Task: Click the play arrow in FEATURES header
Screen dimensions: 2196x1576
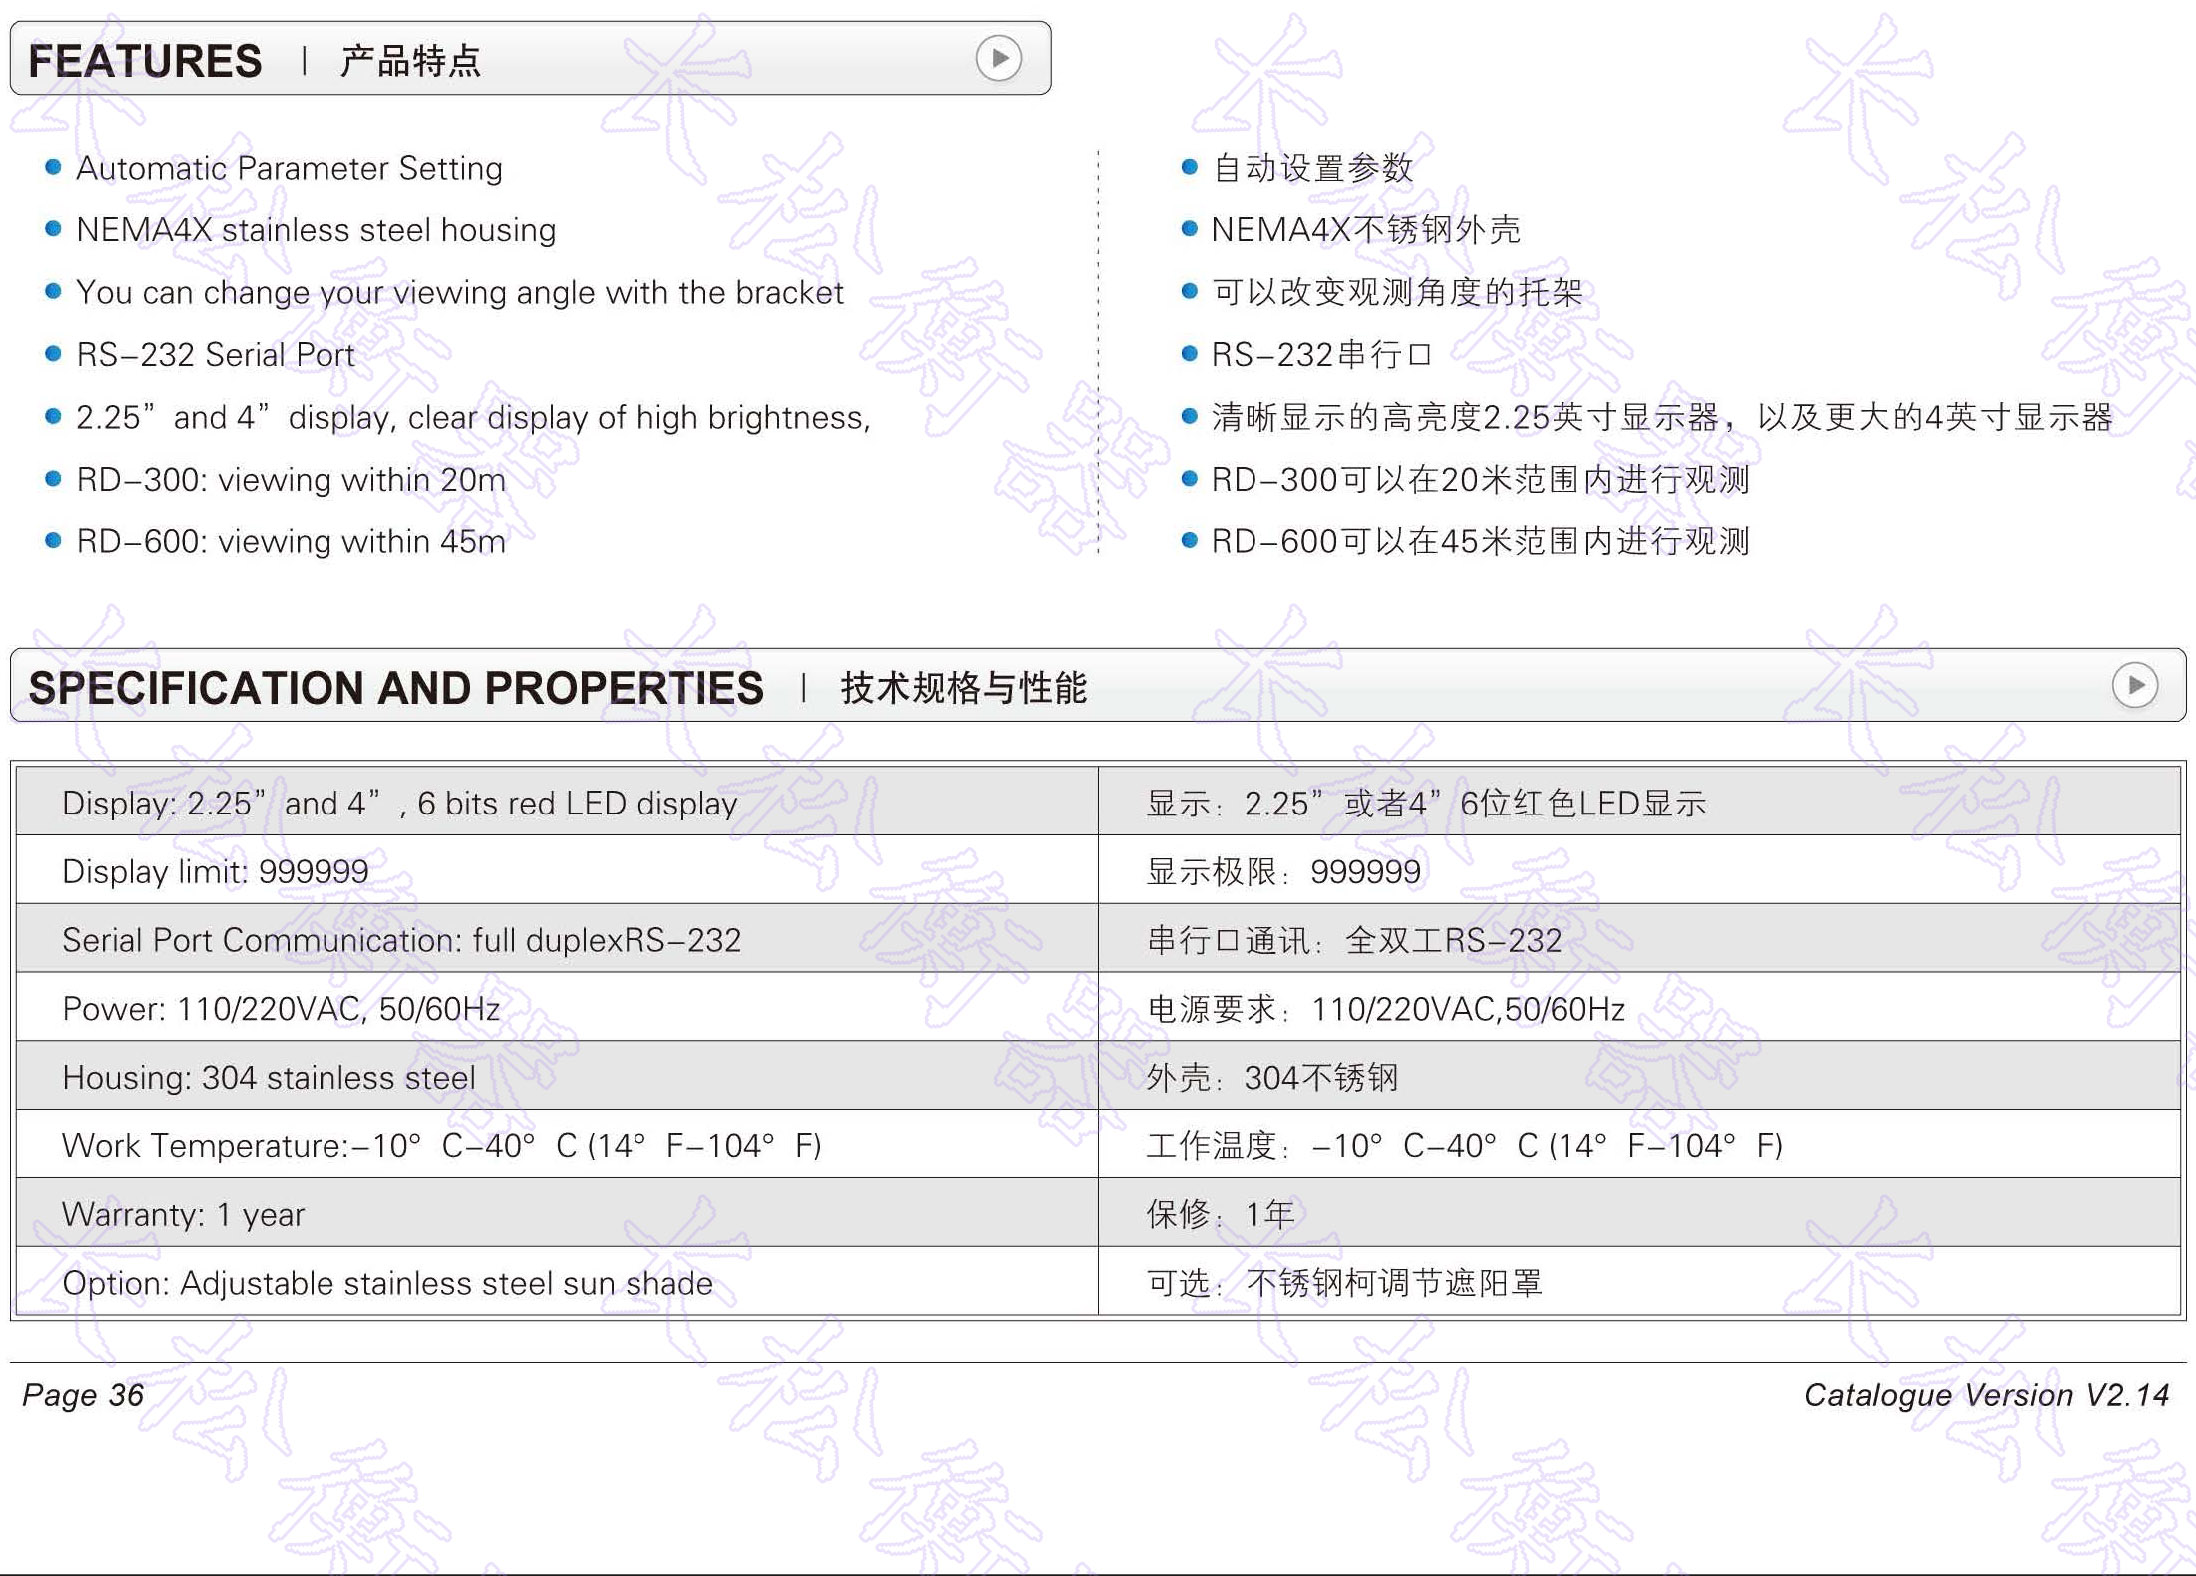Action: 998,59
